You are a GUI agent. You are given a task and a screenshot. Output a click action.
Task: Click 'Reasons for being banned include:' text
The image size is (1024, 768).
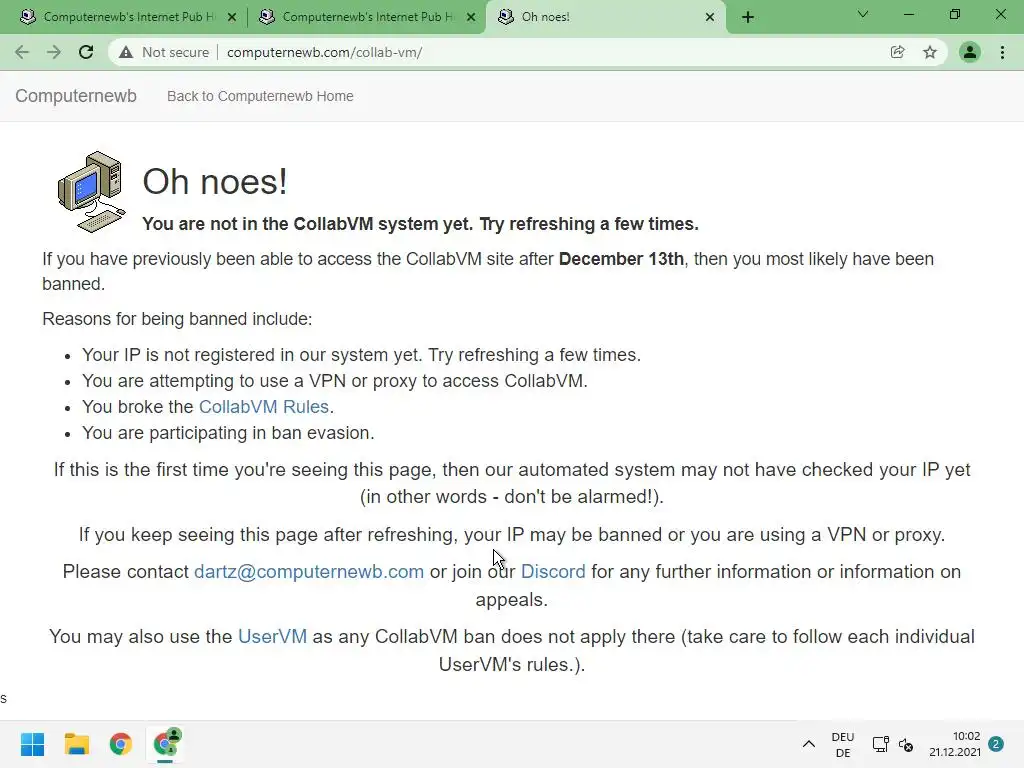pyautogui.click(x=177, y=319)
